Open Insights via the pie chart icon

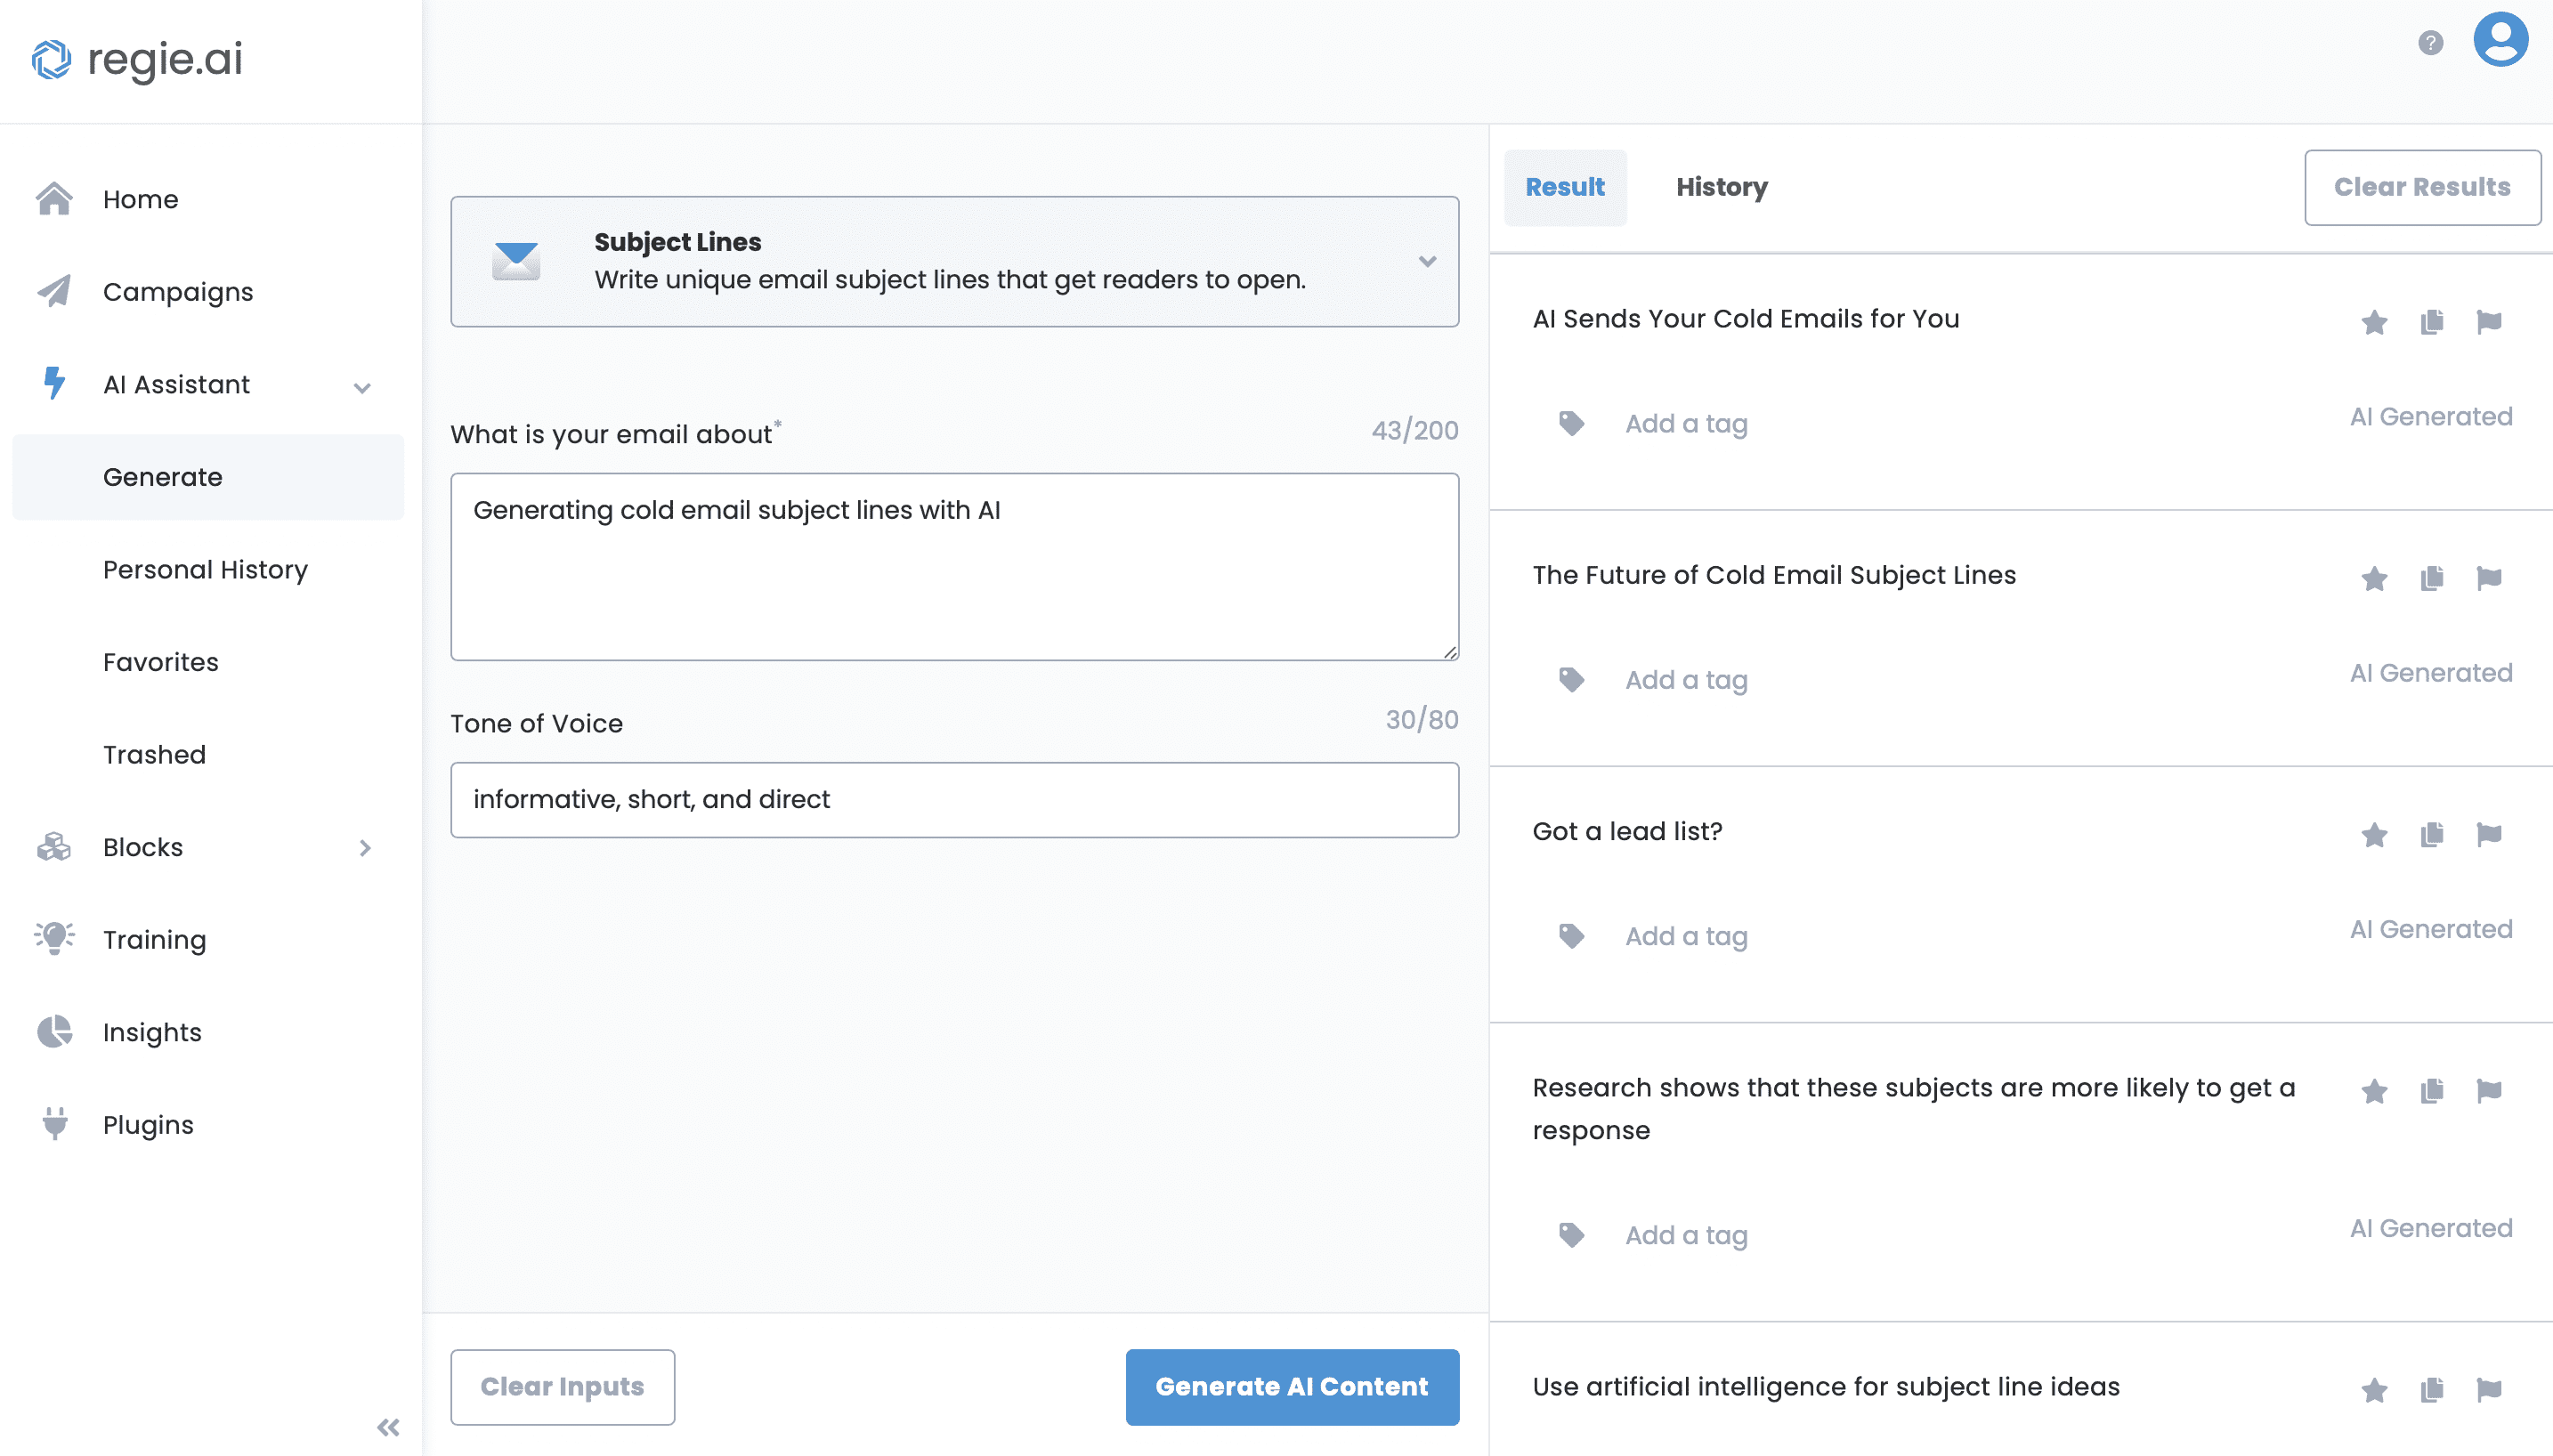point(54,1031)
